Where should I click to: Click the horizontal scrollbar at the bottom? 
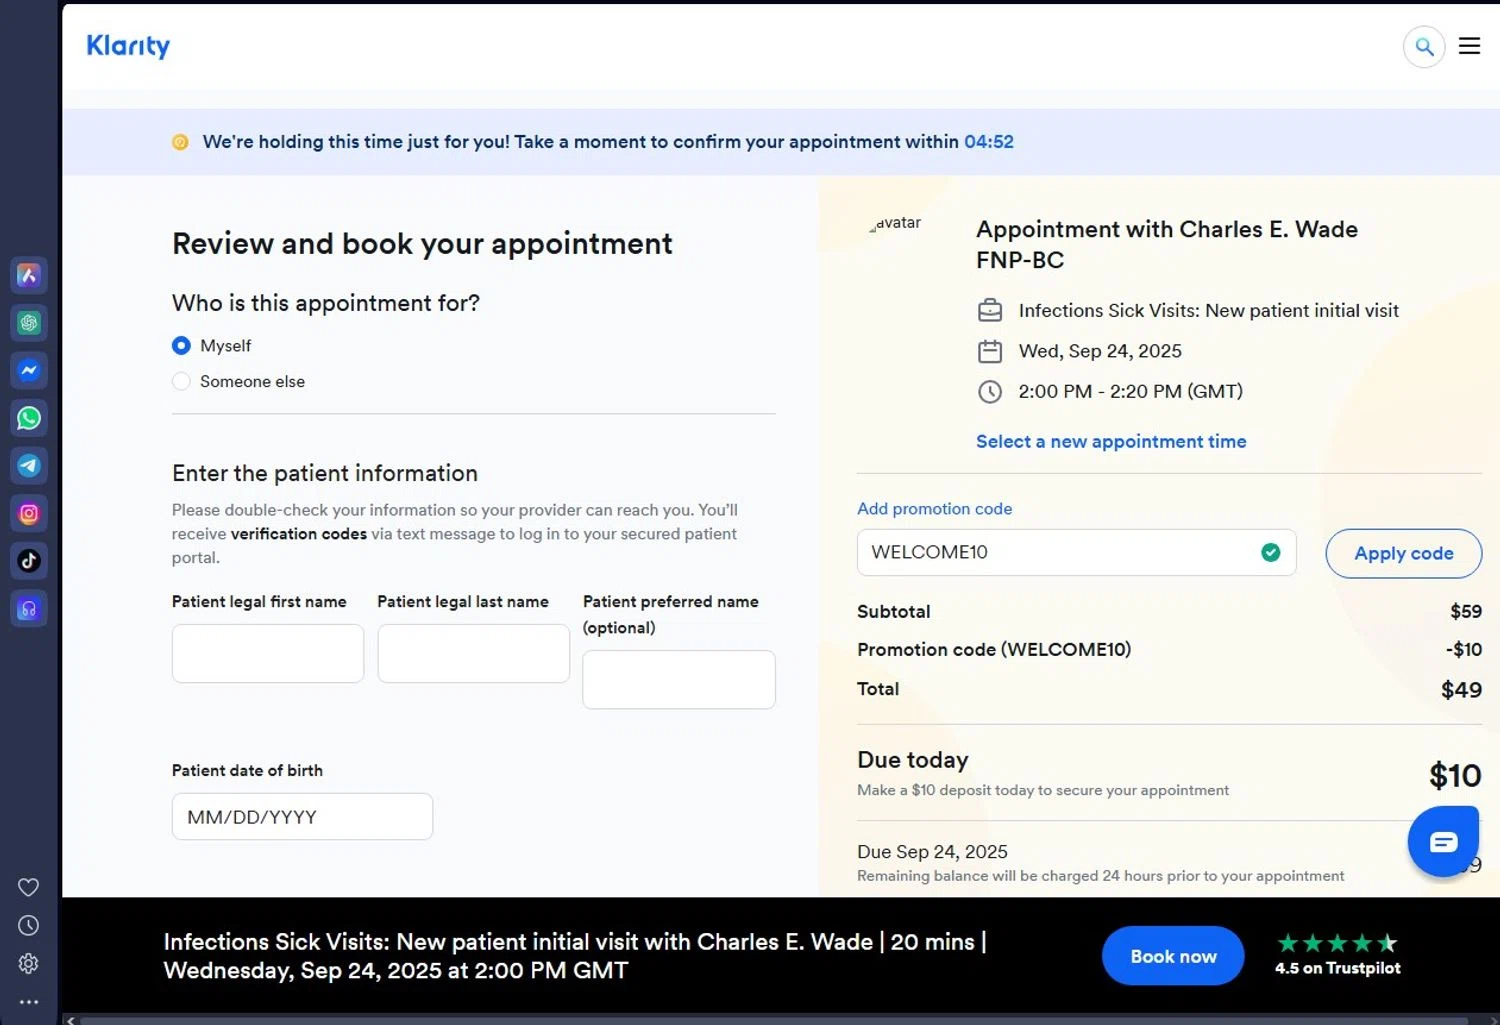tap(773, 1020)
